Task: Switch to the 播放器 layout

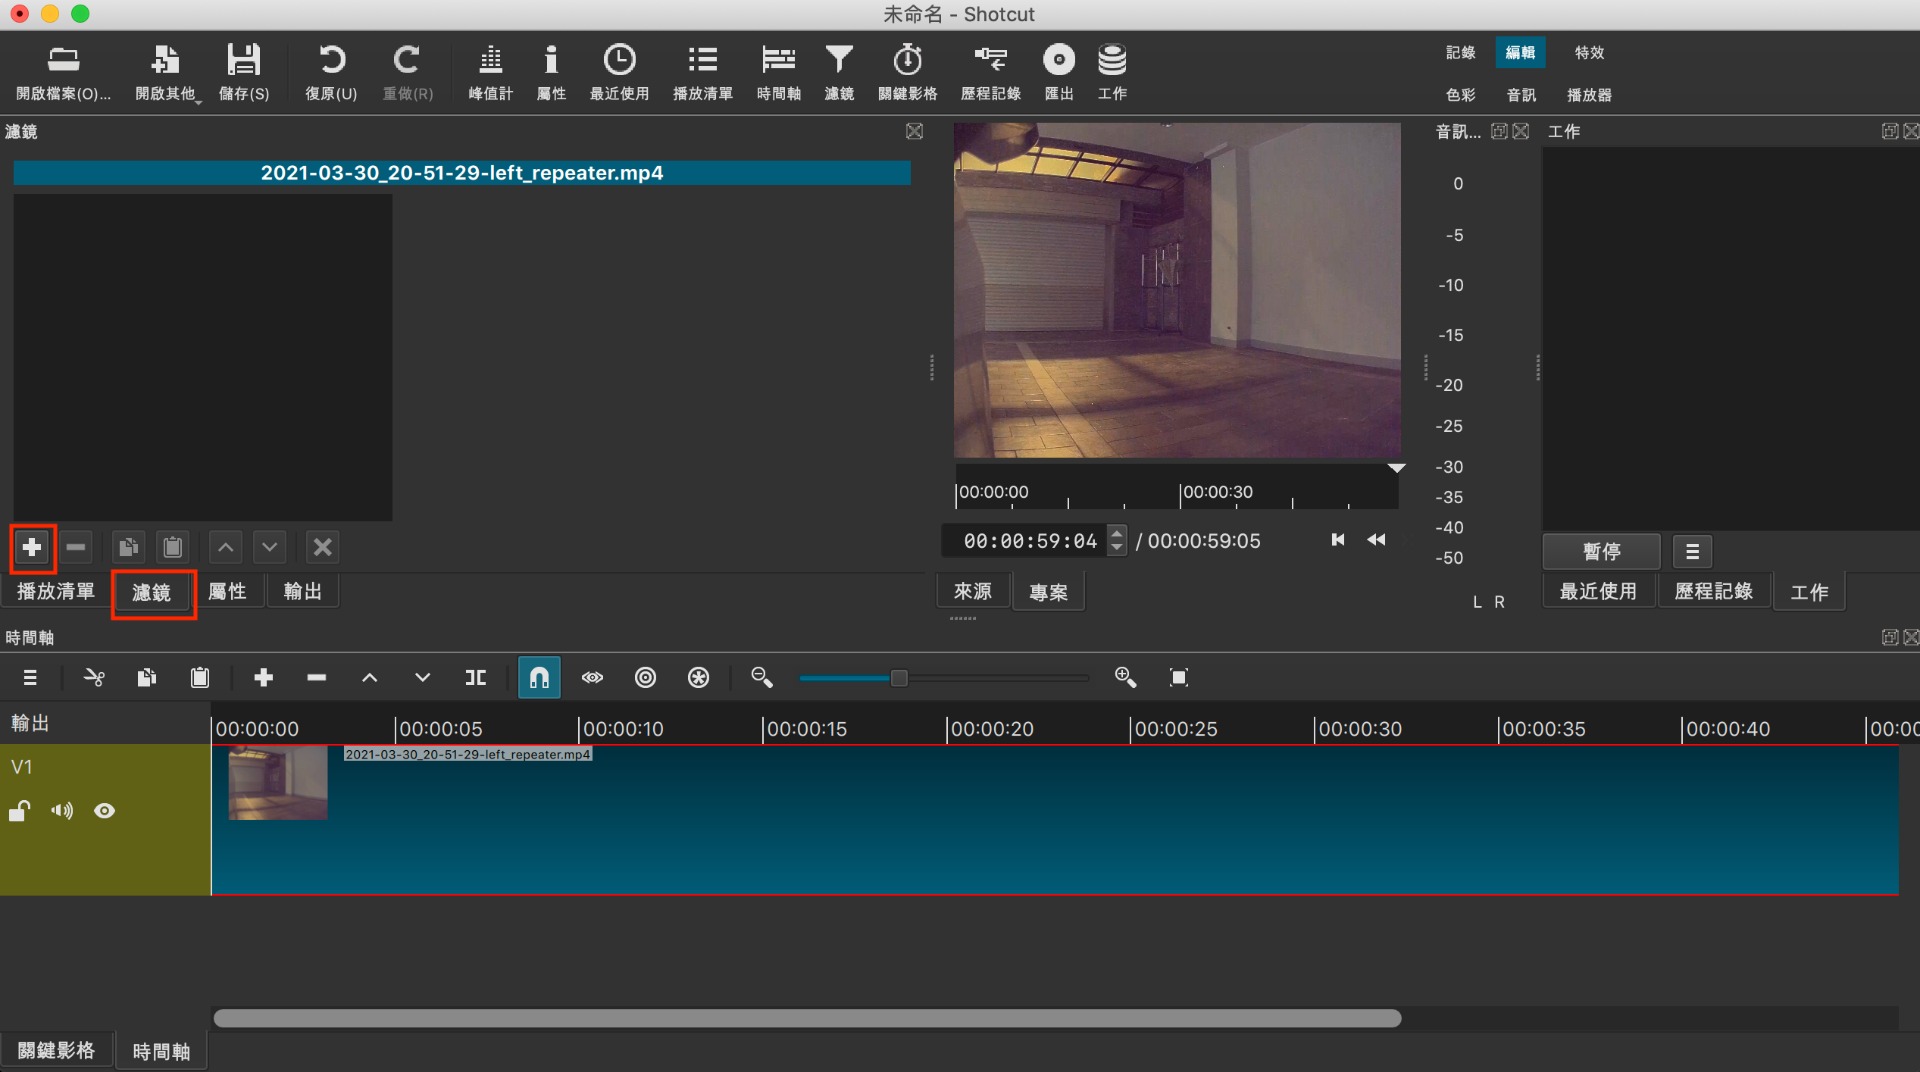Action: point(1589,95)
